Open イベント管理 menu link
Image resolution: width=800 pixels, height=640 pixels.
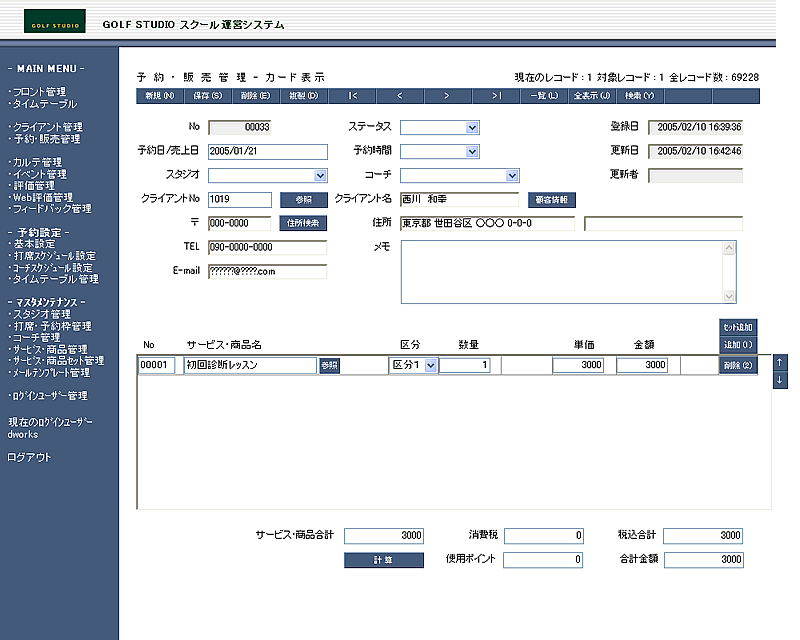pos(39,174)
